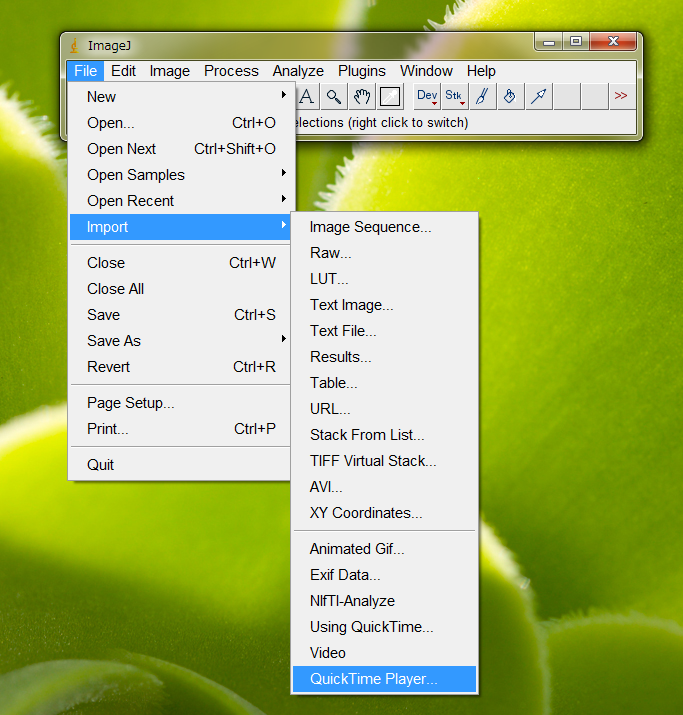This screenshot has height=715, width=683.
Task: Select Results... import option
Action: [384, 357]
